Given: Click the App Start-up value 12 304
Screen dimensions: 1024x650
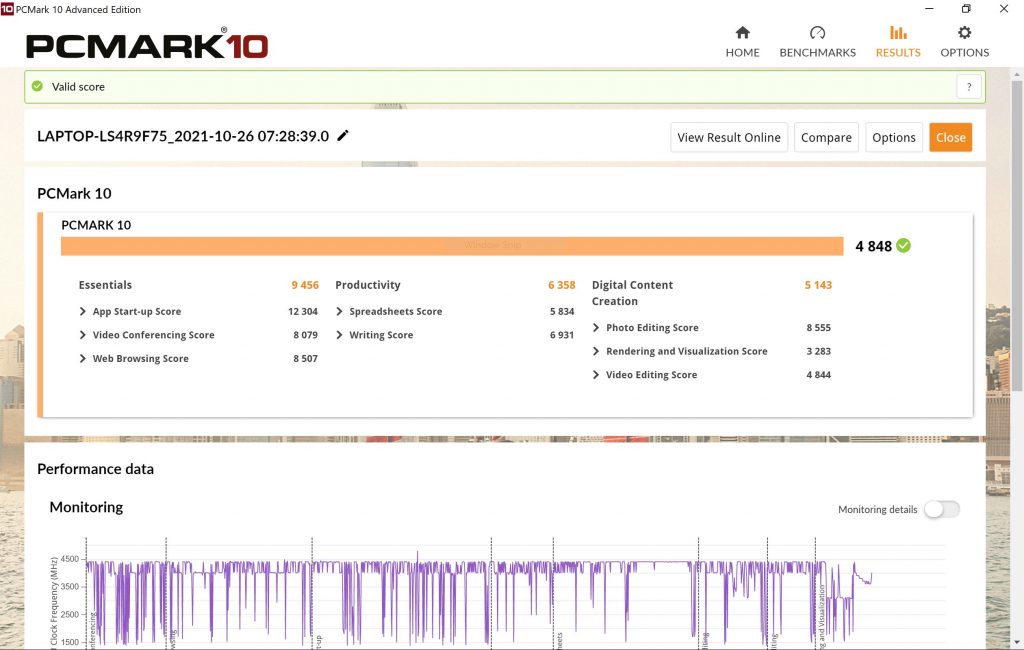Looking at the screenshot, I should click(303, 312).
